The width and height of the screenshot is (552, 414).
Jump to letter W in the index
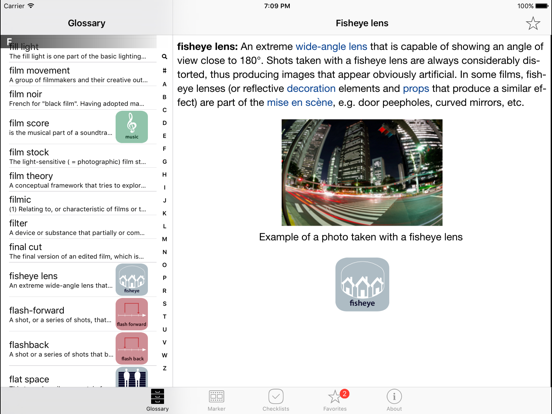pos(164,355)
